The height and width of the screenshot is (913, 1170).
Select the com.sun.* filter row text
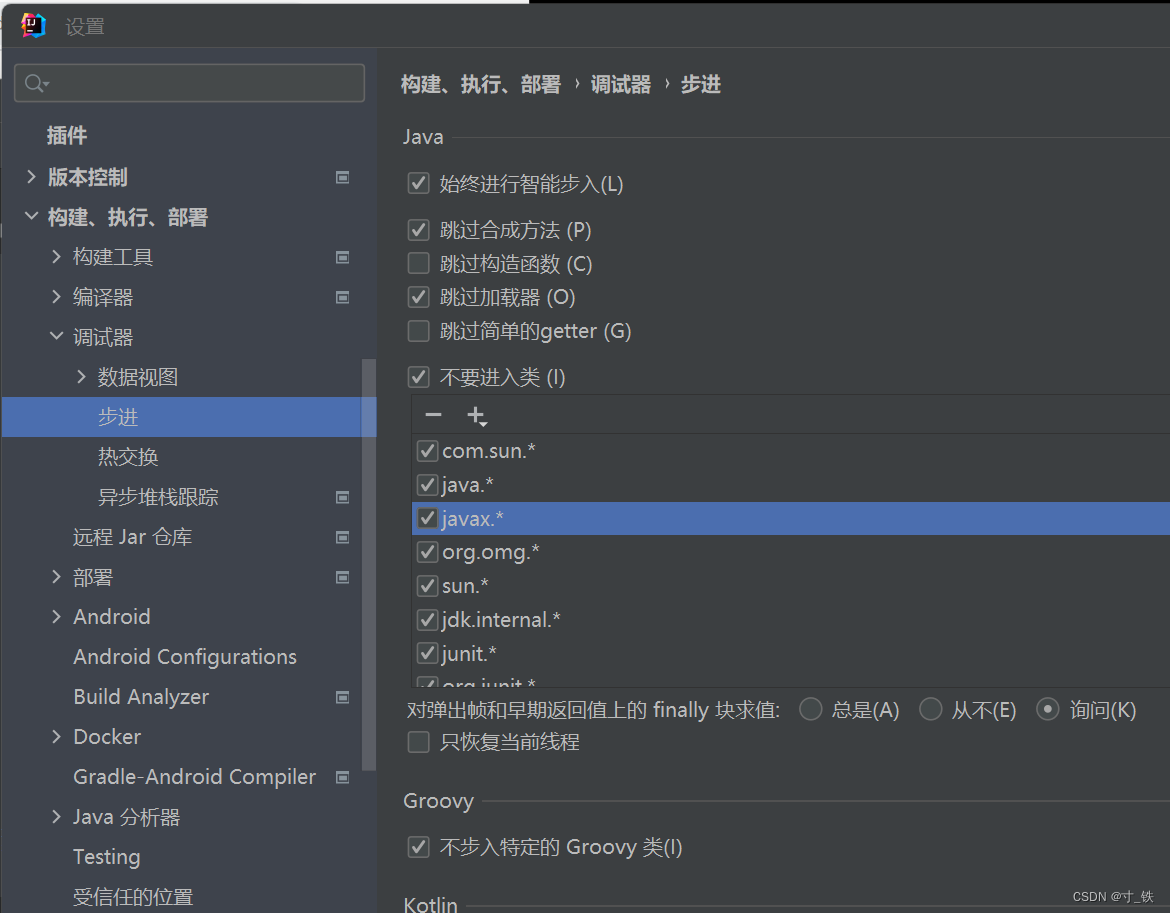pyautogui.click(x=489, y=451)
